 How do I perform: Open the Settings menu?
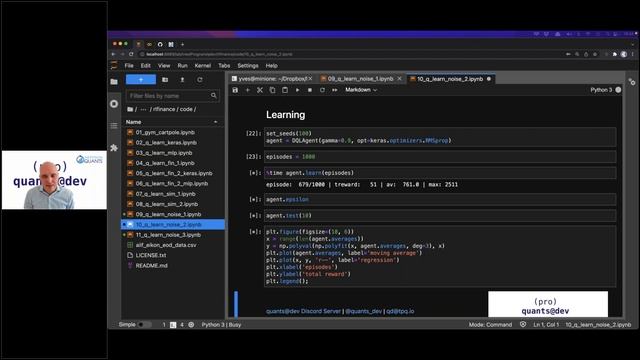pos(248,66)
